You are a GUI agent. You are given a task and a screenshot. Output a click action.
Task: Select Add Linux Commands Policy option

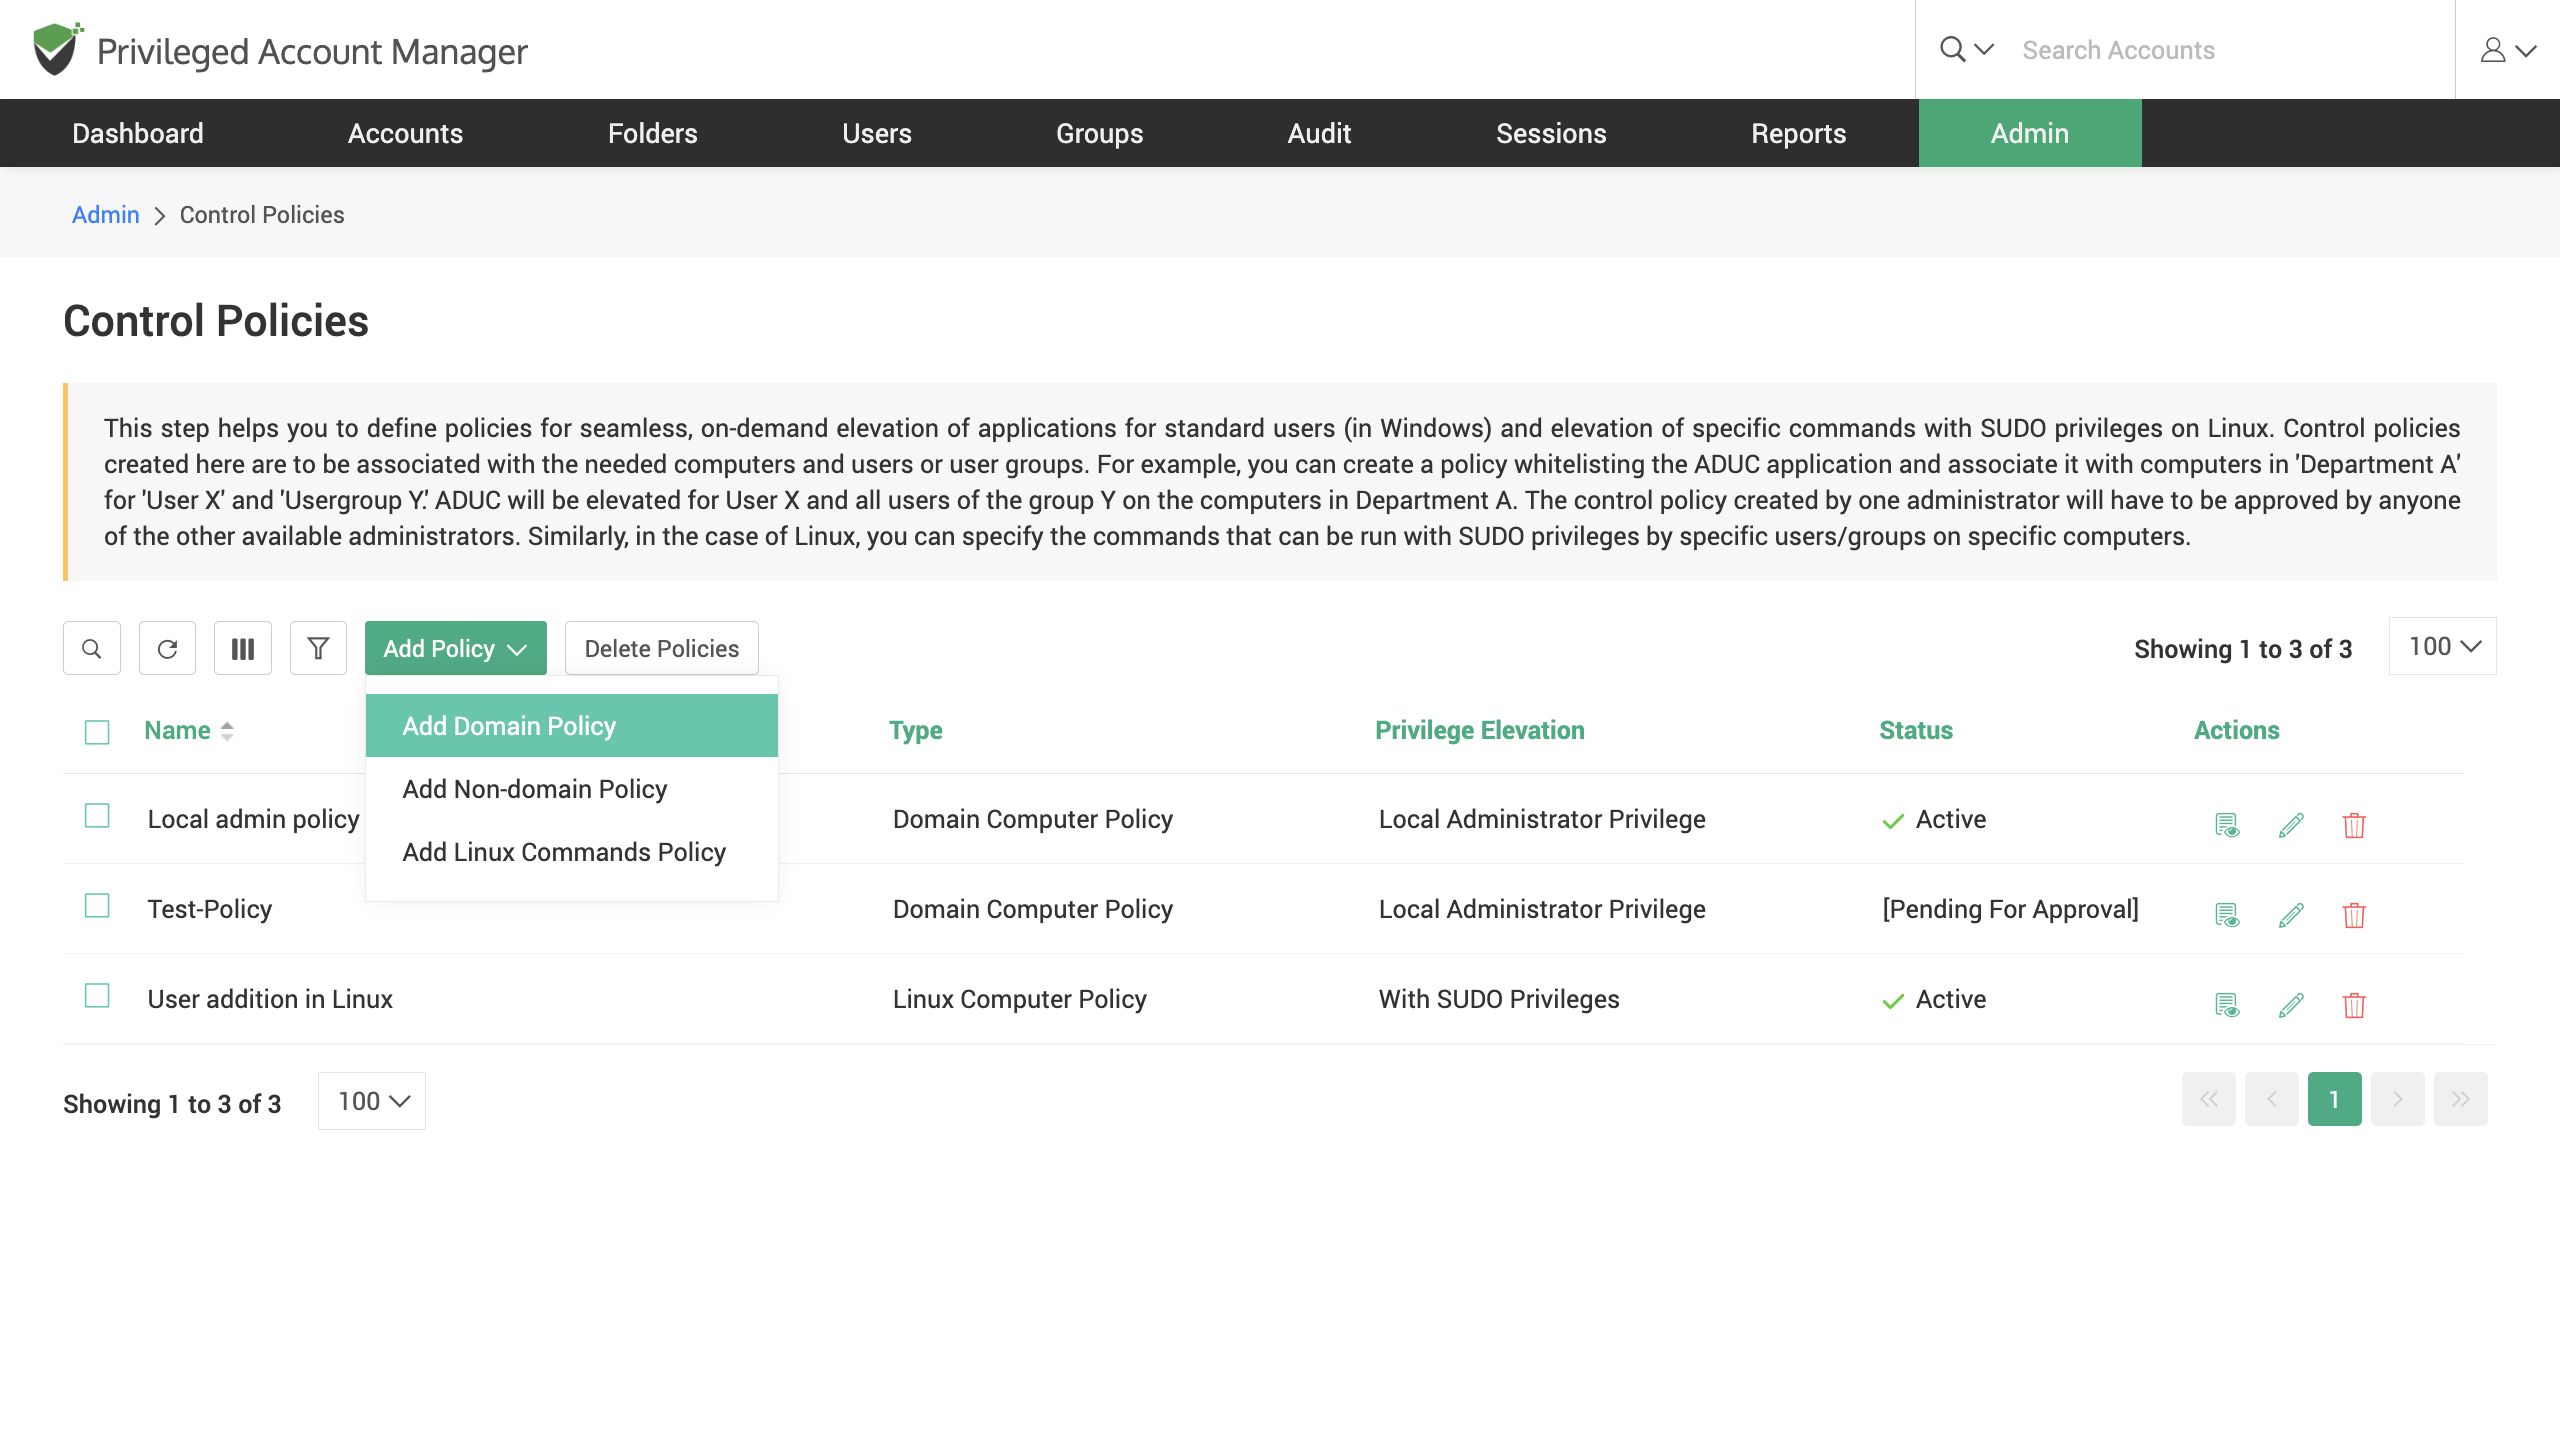564,851
